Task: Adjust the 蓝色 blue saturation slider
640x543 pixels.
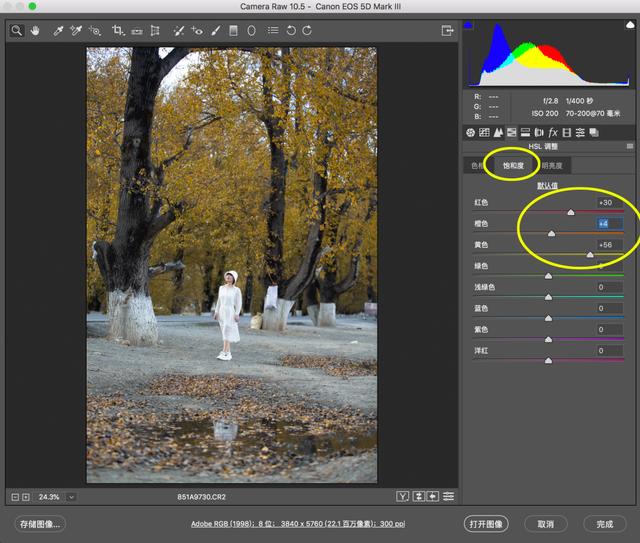Action: tap(549, 318)
